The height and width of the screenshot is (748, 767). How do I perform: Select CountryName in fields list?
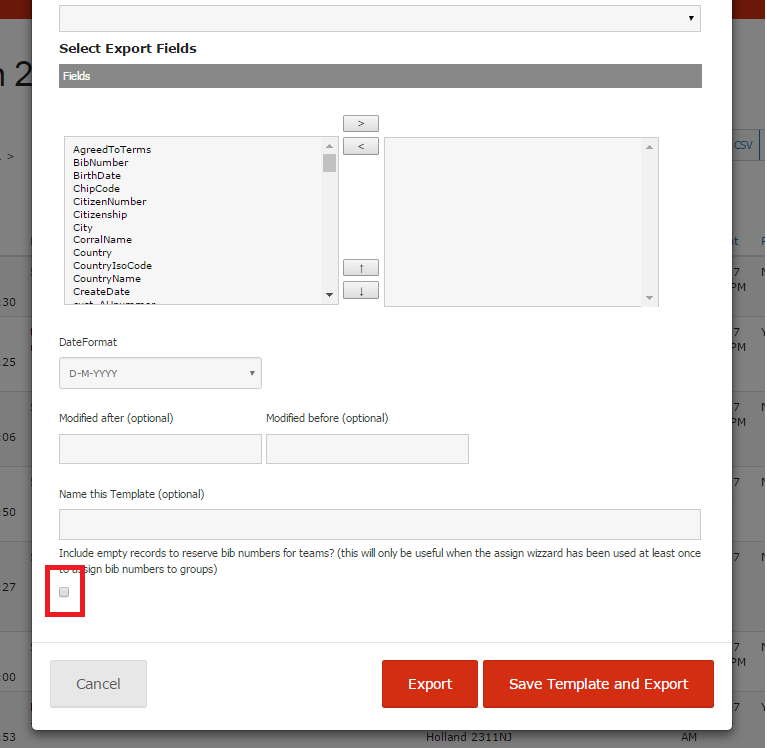coord(107,279)
